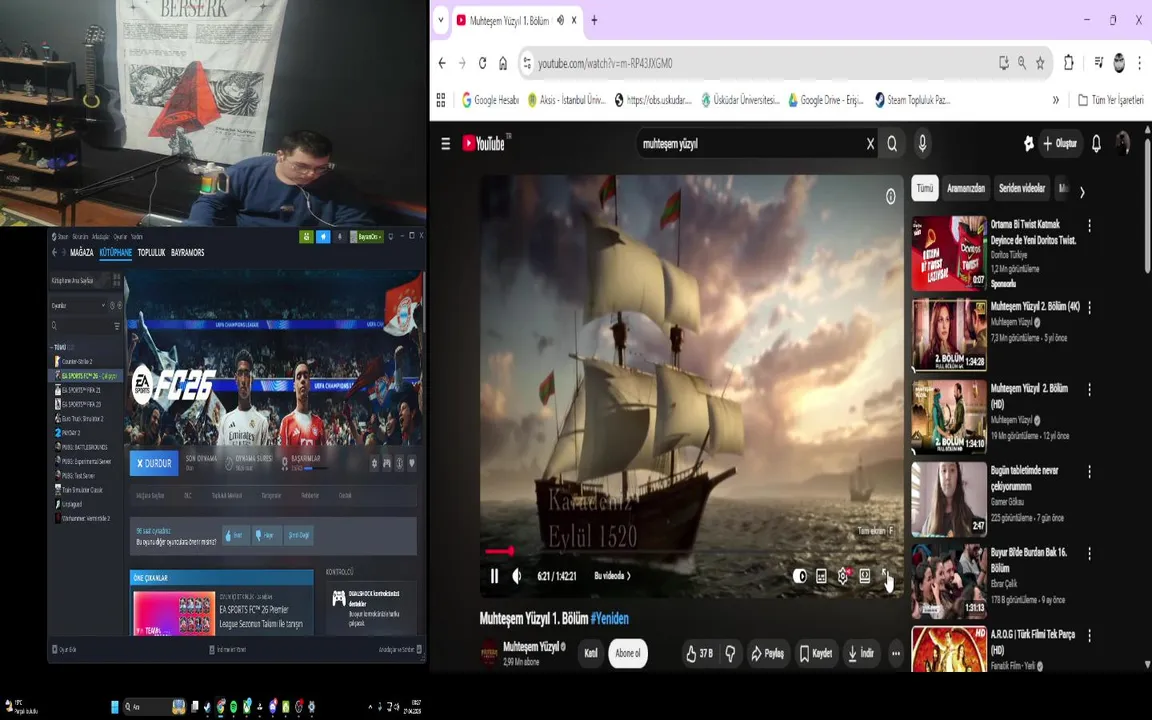This screenshot has height=720, width=1152.
Task: Open options for Doritos Twist ad
Action: (x=1090, y=226)
